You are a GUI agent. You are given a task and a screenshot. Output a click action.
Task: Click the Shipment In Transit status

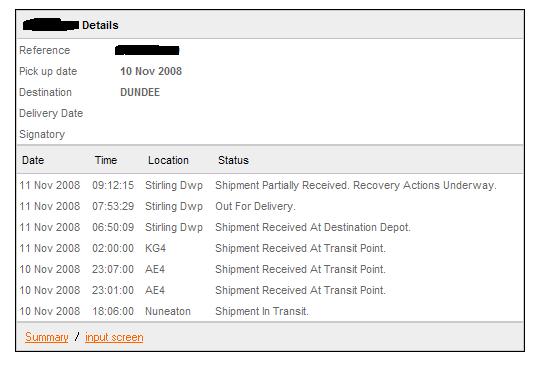tap(262, 311)
